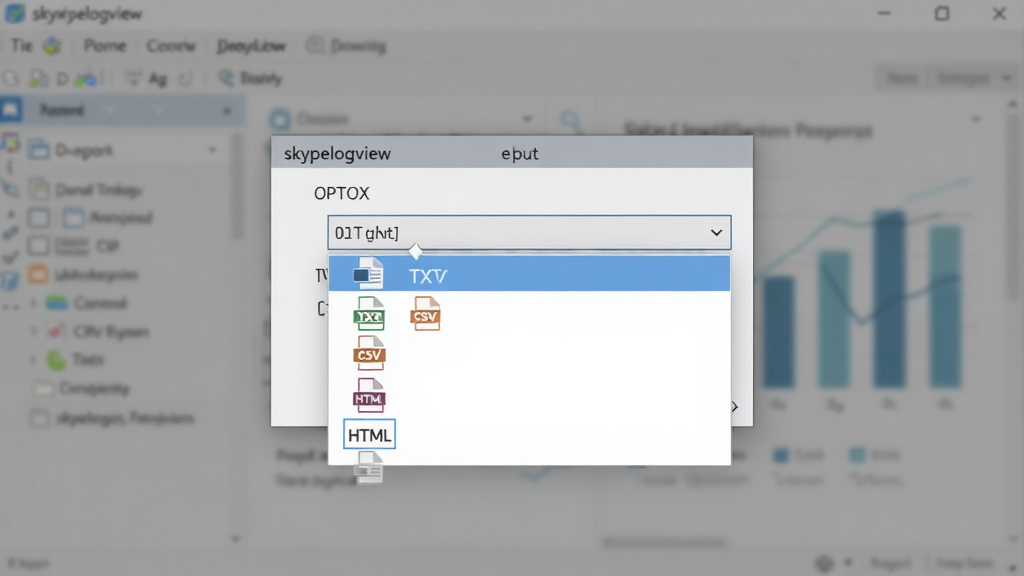1024x576 pixels.
Task: Click the horizontal scrollbar under the chart
Action: 664,542
